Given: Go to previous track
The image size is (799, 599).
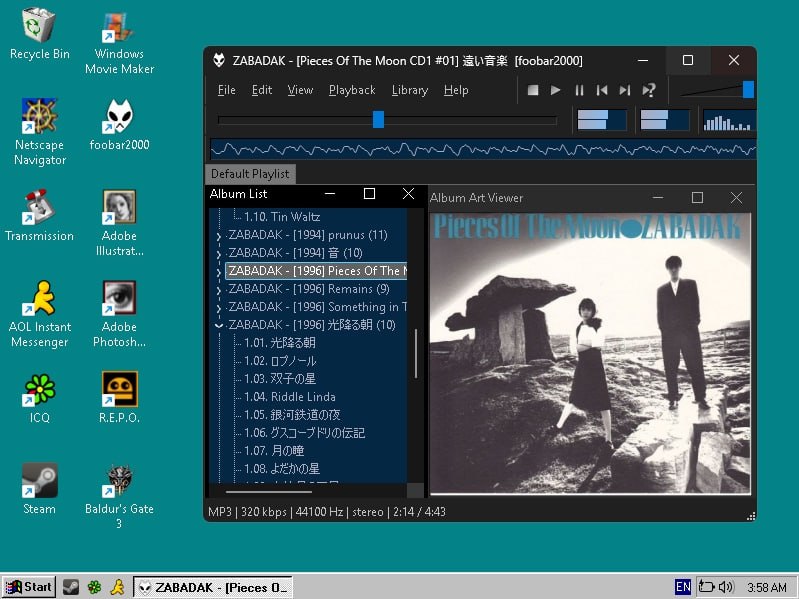Looking at the screenshot, I should [x=602, y=90].
